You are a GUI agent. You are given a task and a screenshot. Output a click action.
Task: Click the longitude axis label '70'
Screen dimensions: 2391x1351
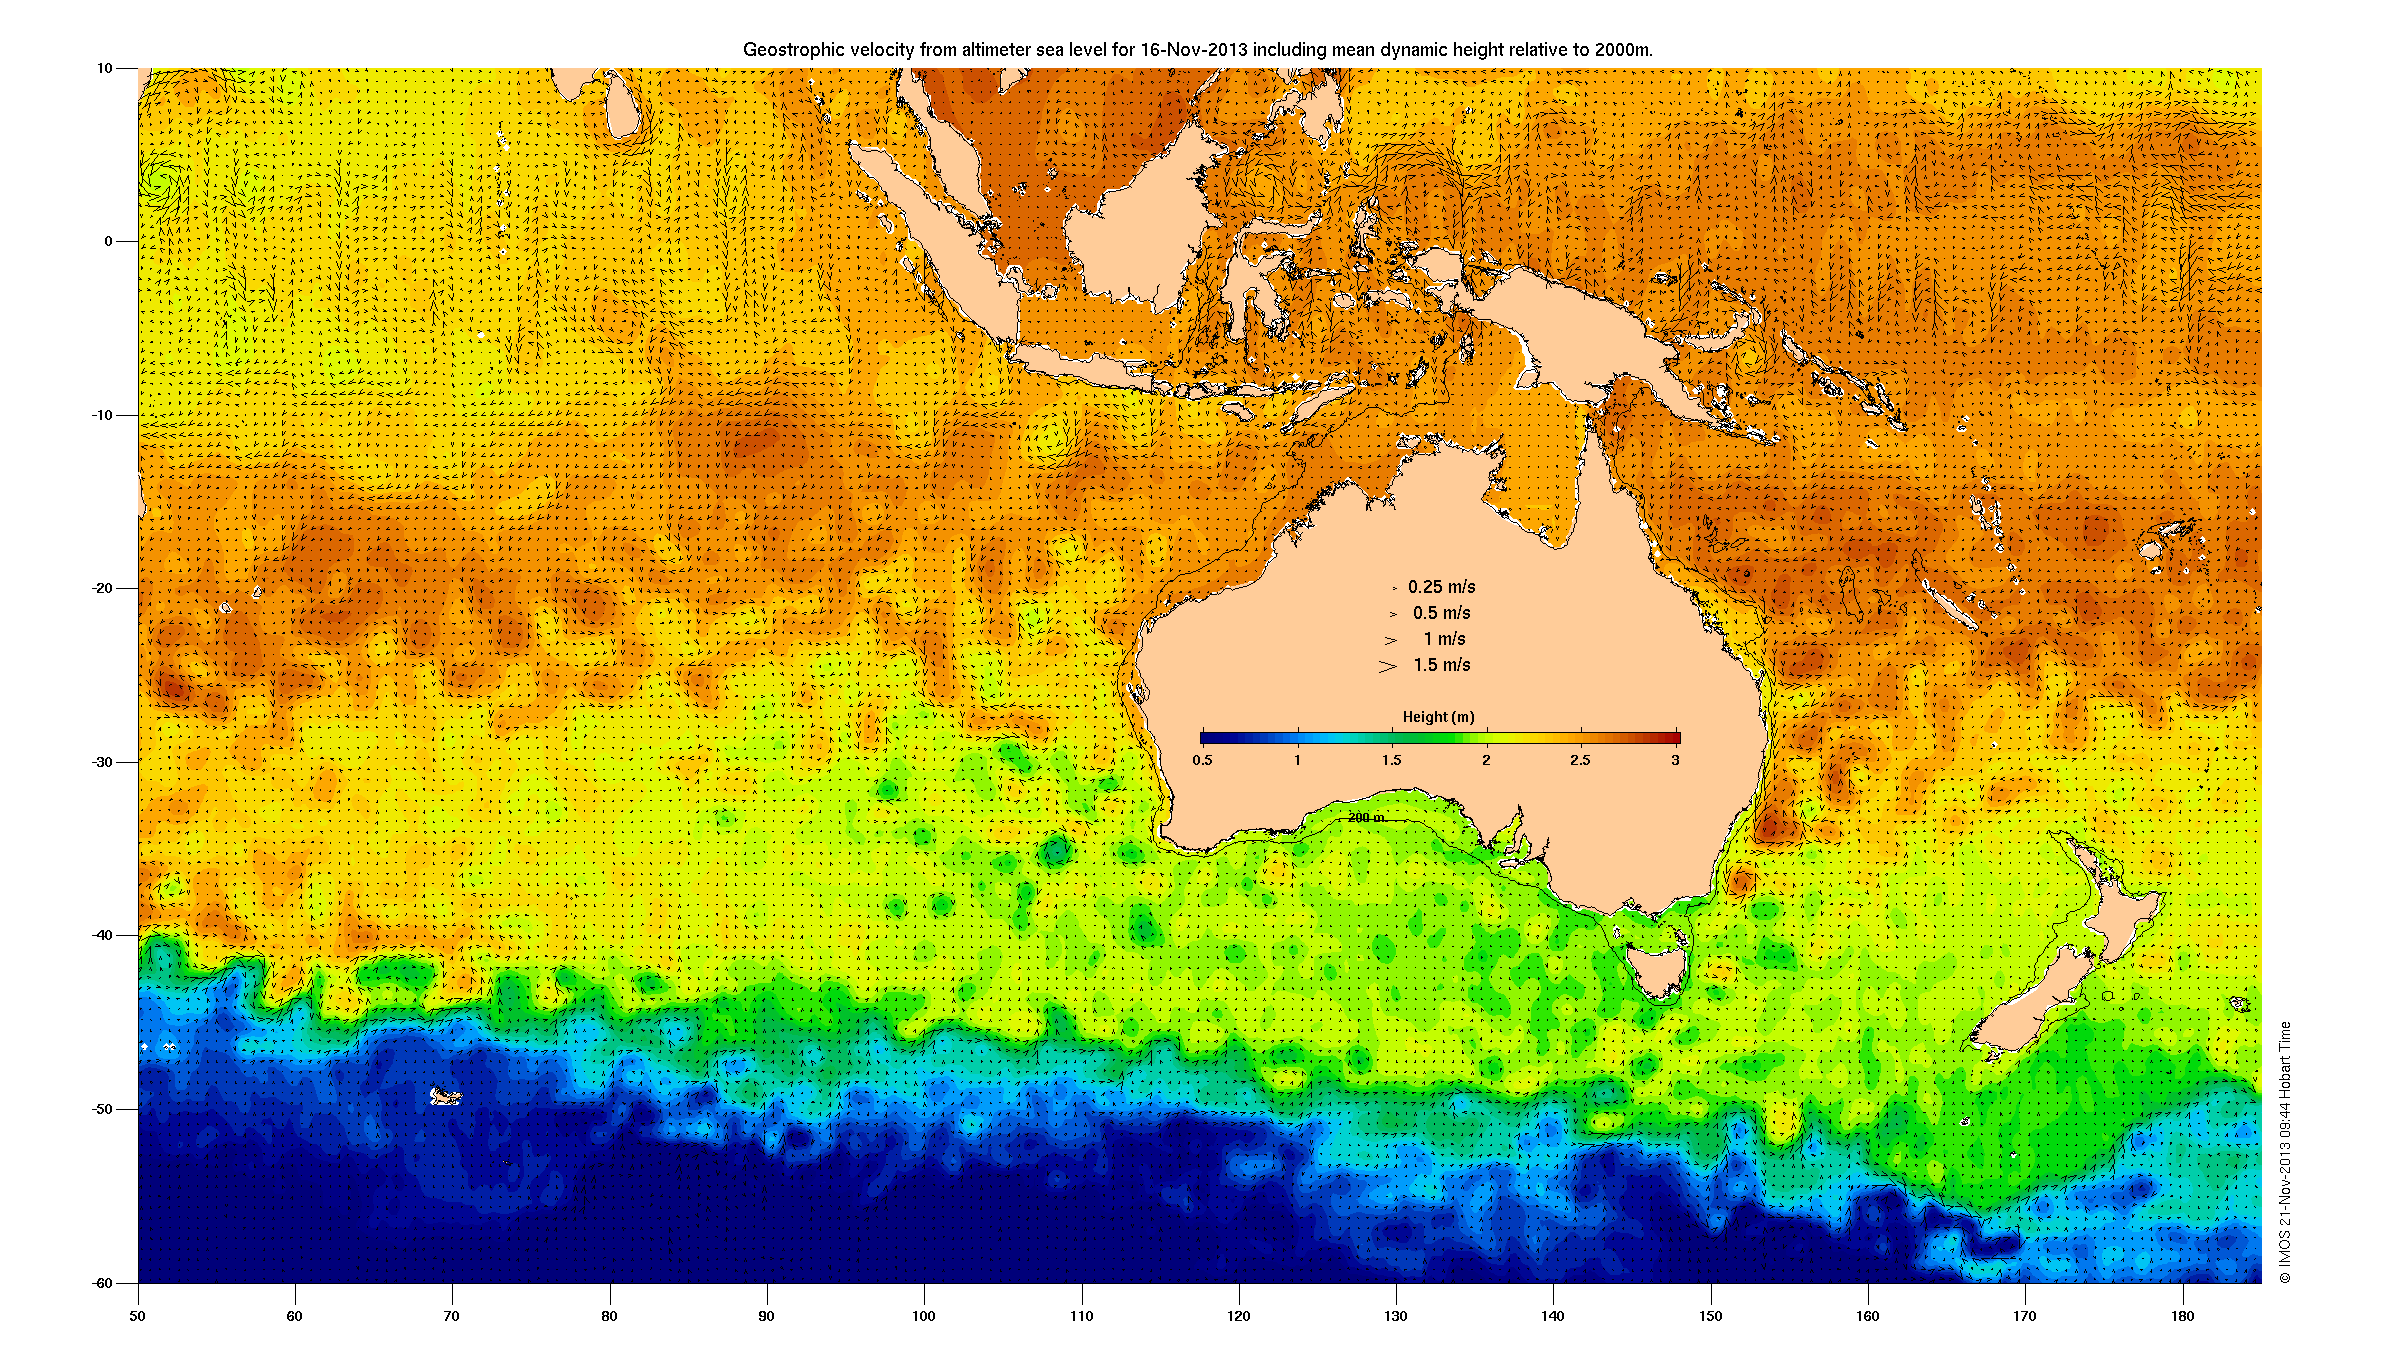click(x=451, y=1316)
